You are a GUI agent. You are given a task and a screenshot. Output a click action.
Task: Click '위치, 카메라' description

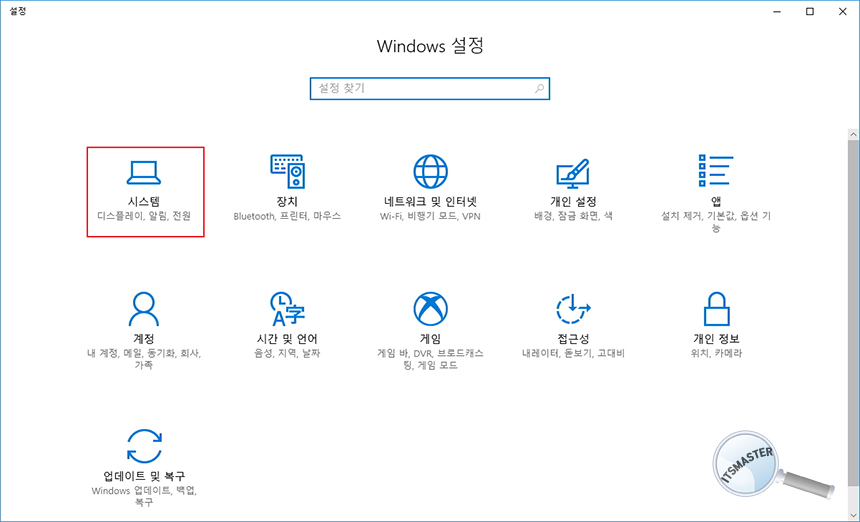[716, 353]
